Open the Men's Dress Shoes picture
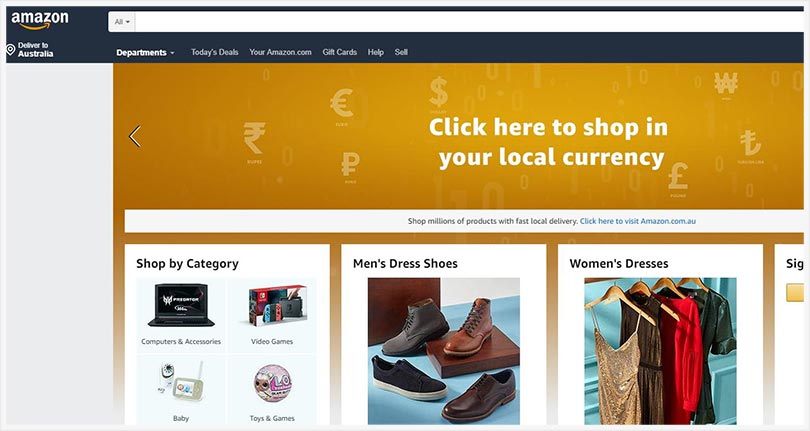 coord(444,351)
